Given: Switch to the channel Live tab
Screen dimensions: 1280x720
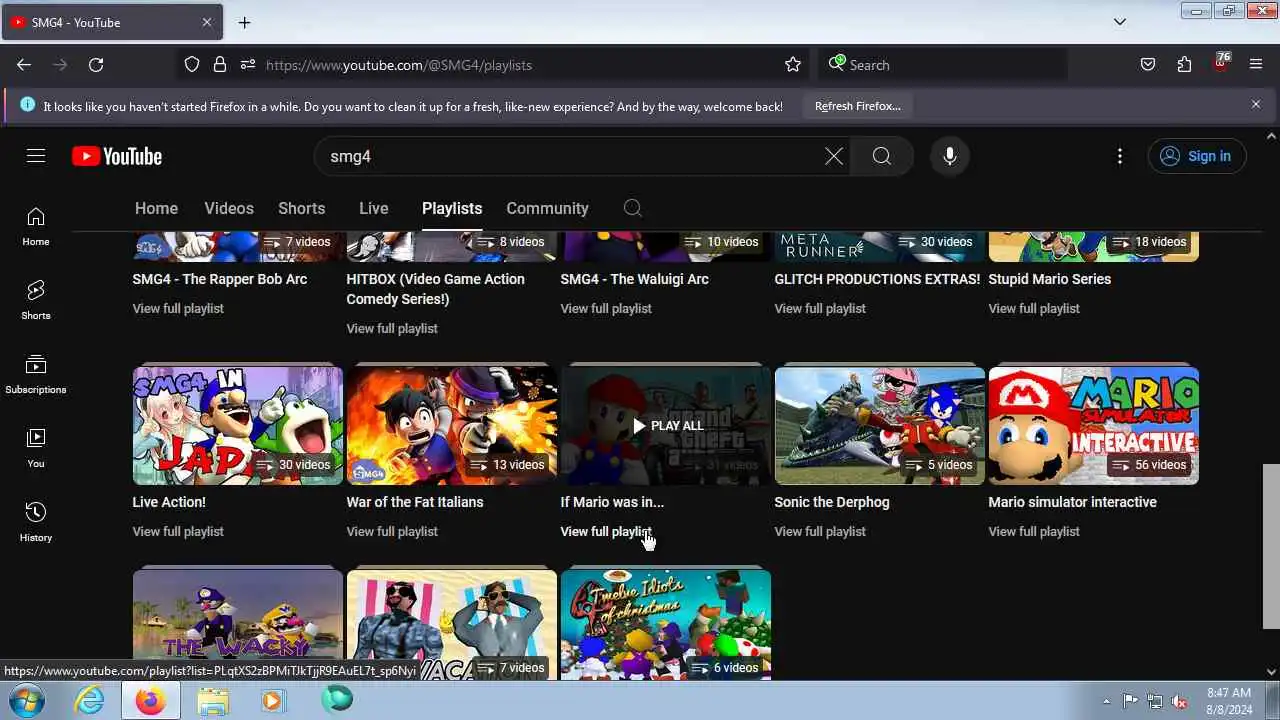Looking at the screenshot, I should point(373,208).
